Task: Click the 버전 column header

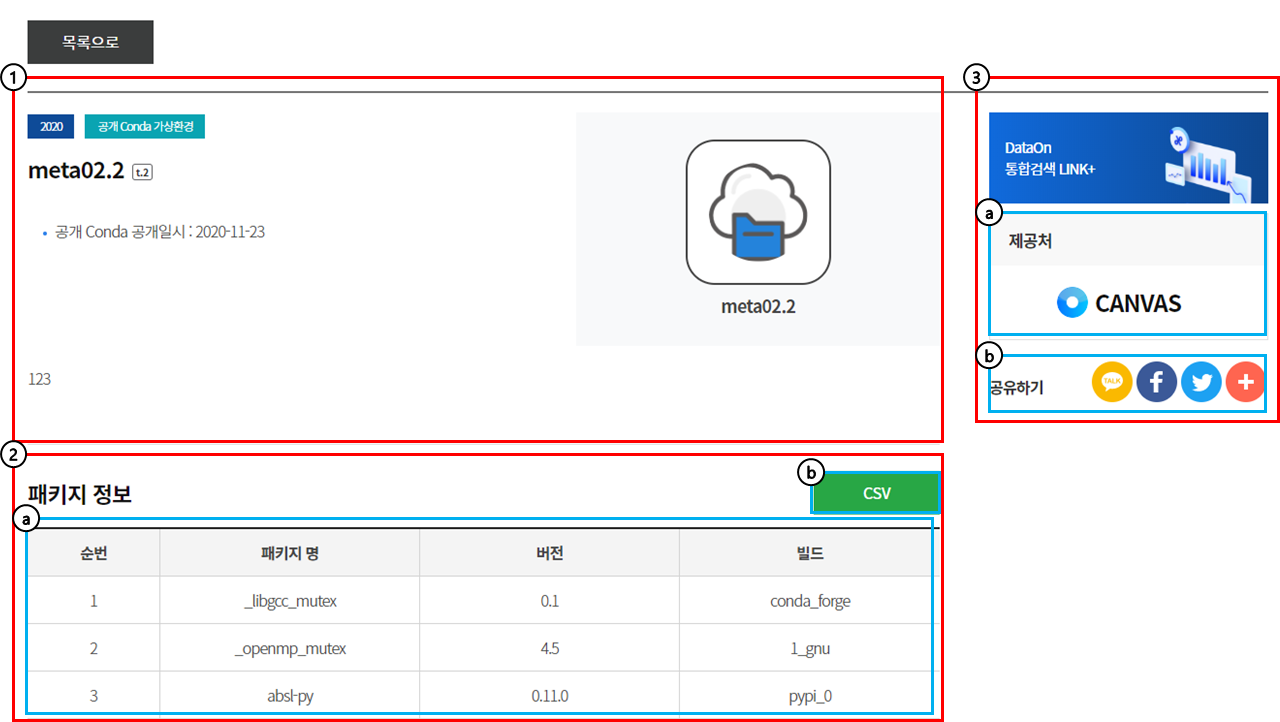Action: click(x=549, y=553)
